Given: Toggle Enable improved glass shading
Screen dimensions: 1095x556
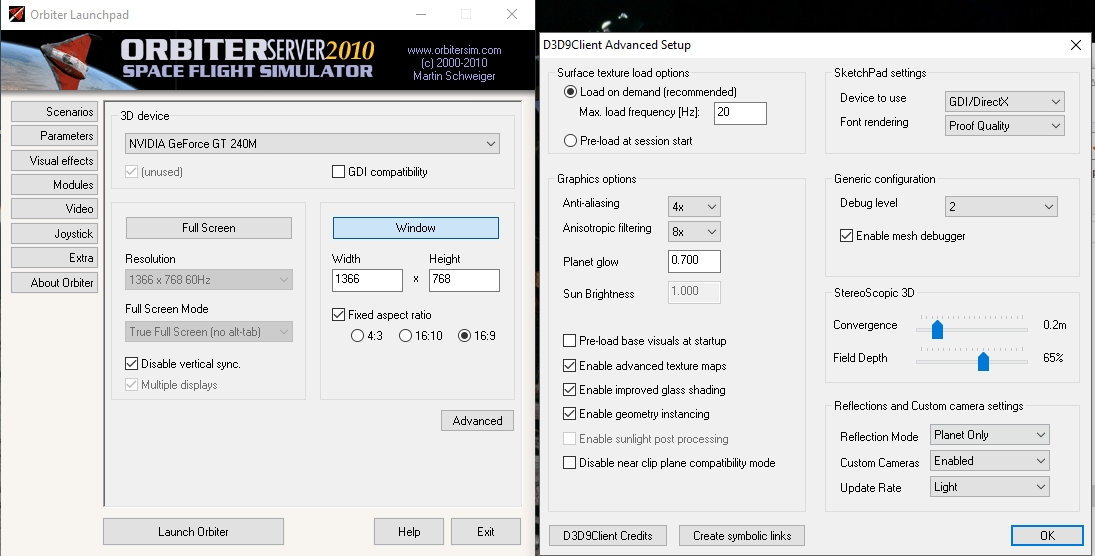Looking at the screenshot, I should 570,390.
